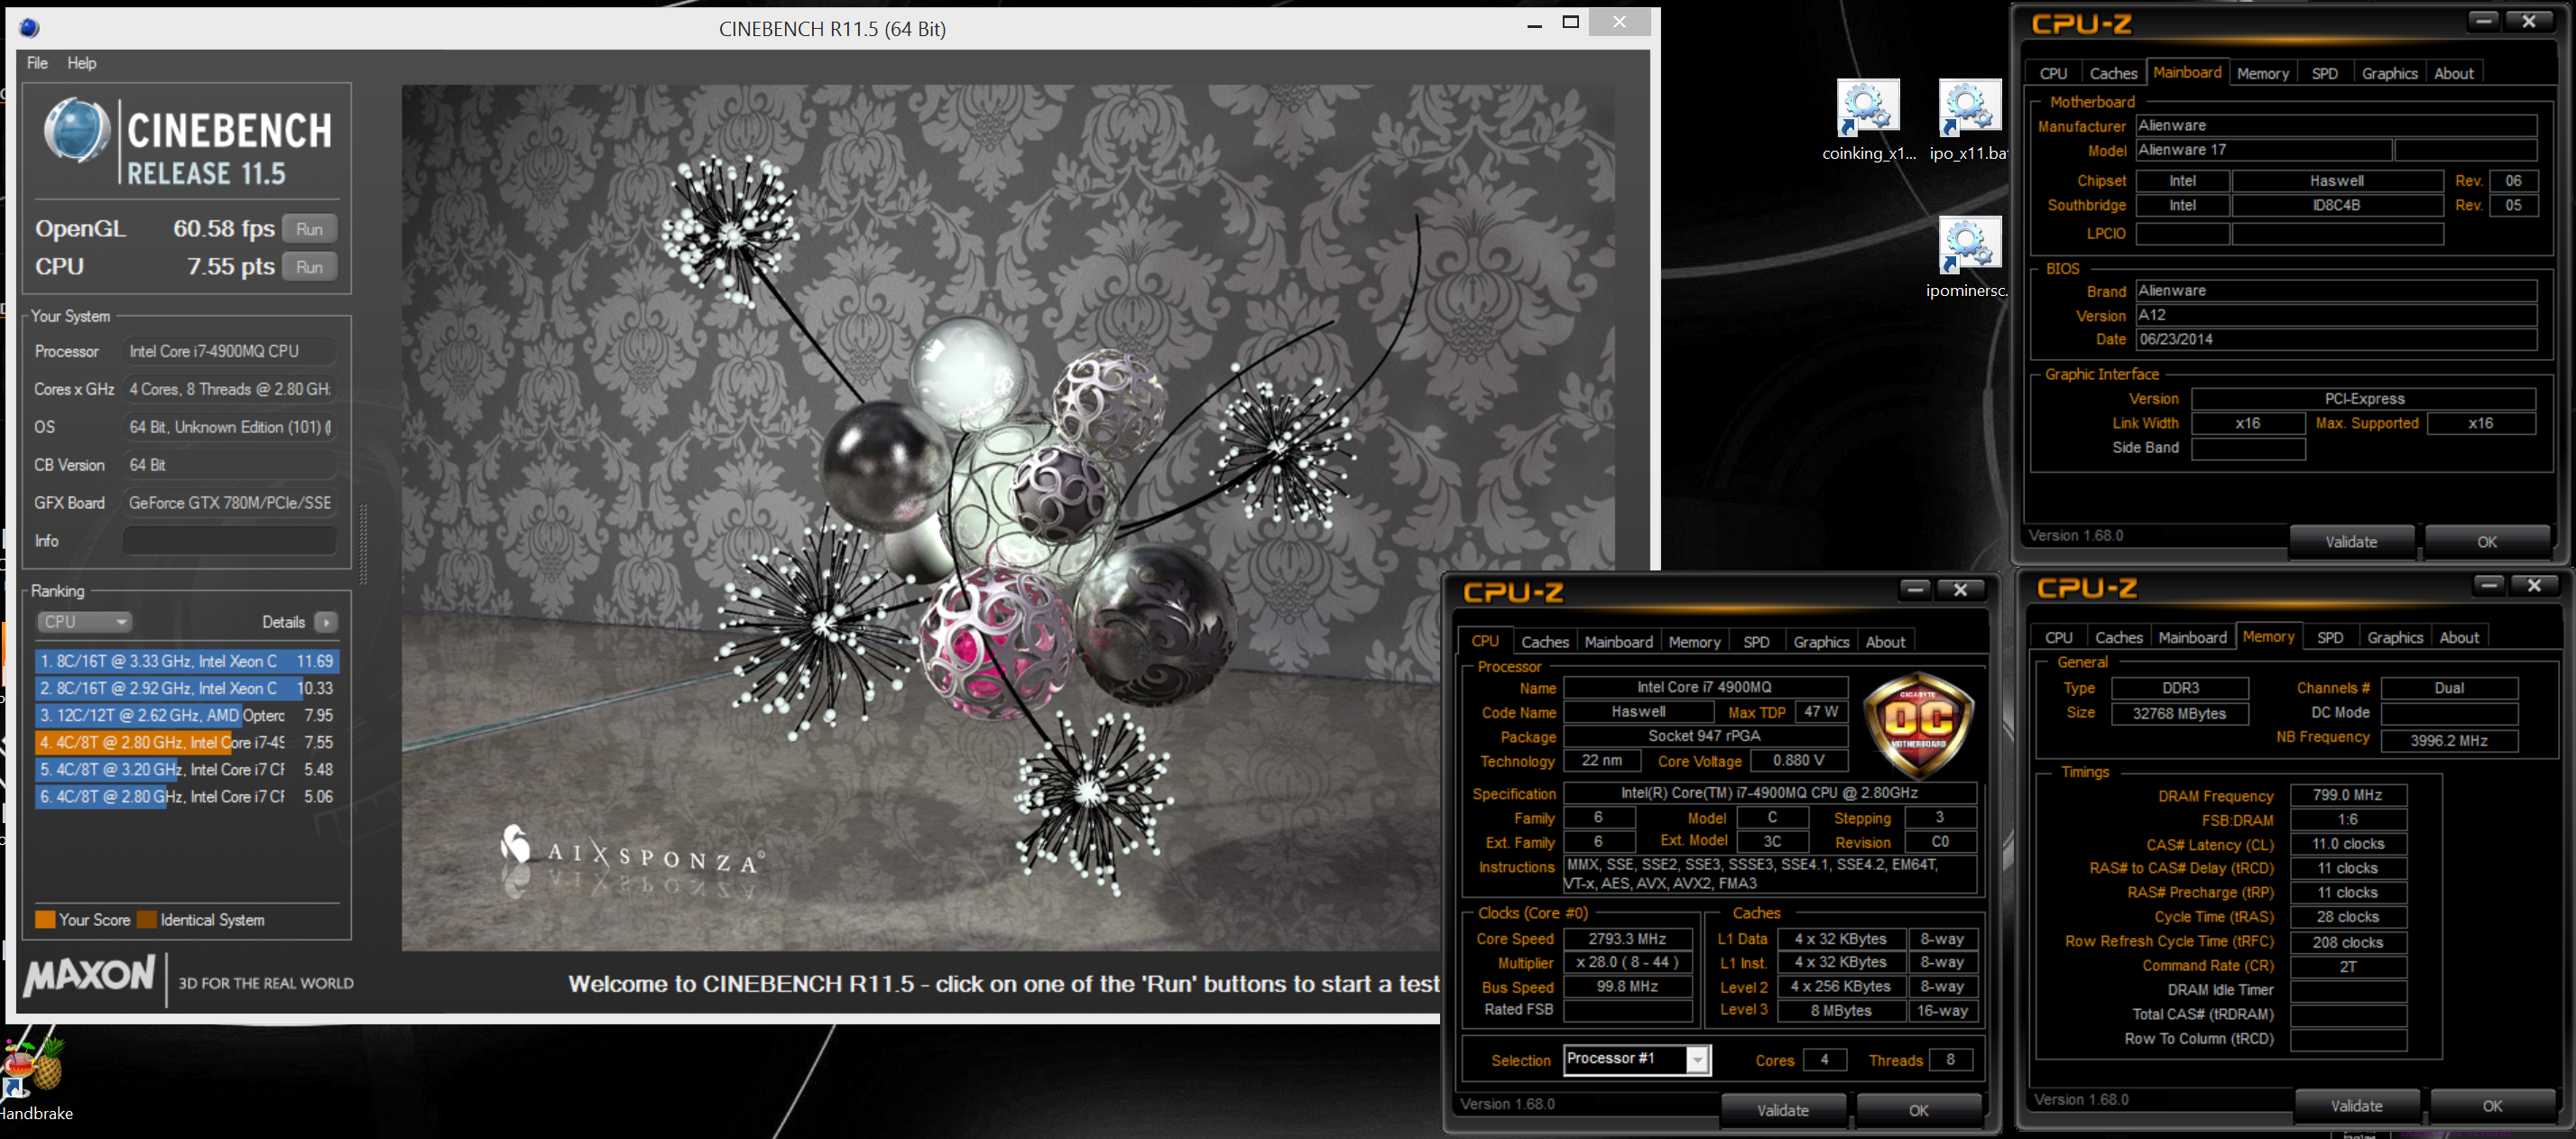
Task: Open SPD tab in CPU-tab CPU-Z window
Action: click(x=1756, y=642)
